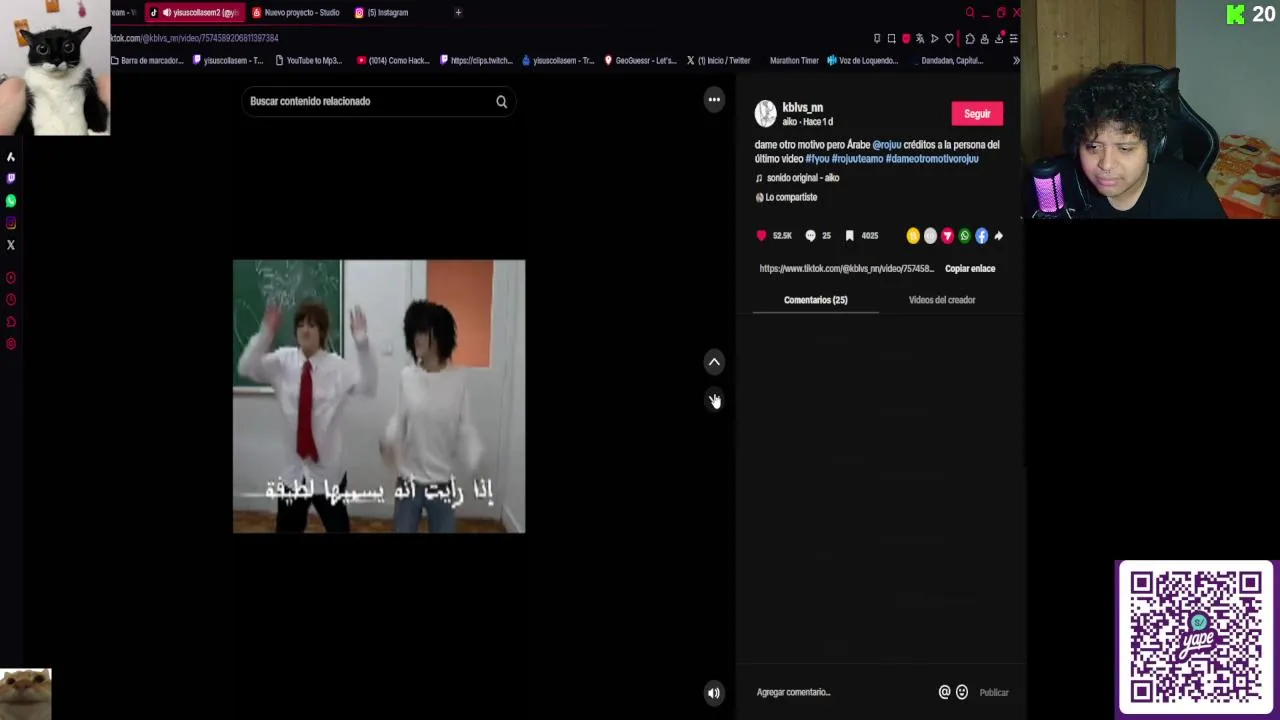This screenshot has width=1280, height=720.
Task: Open the Marathon Timer bookmark
Action: pyautogui.click(x=794, y=60)
